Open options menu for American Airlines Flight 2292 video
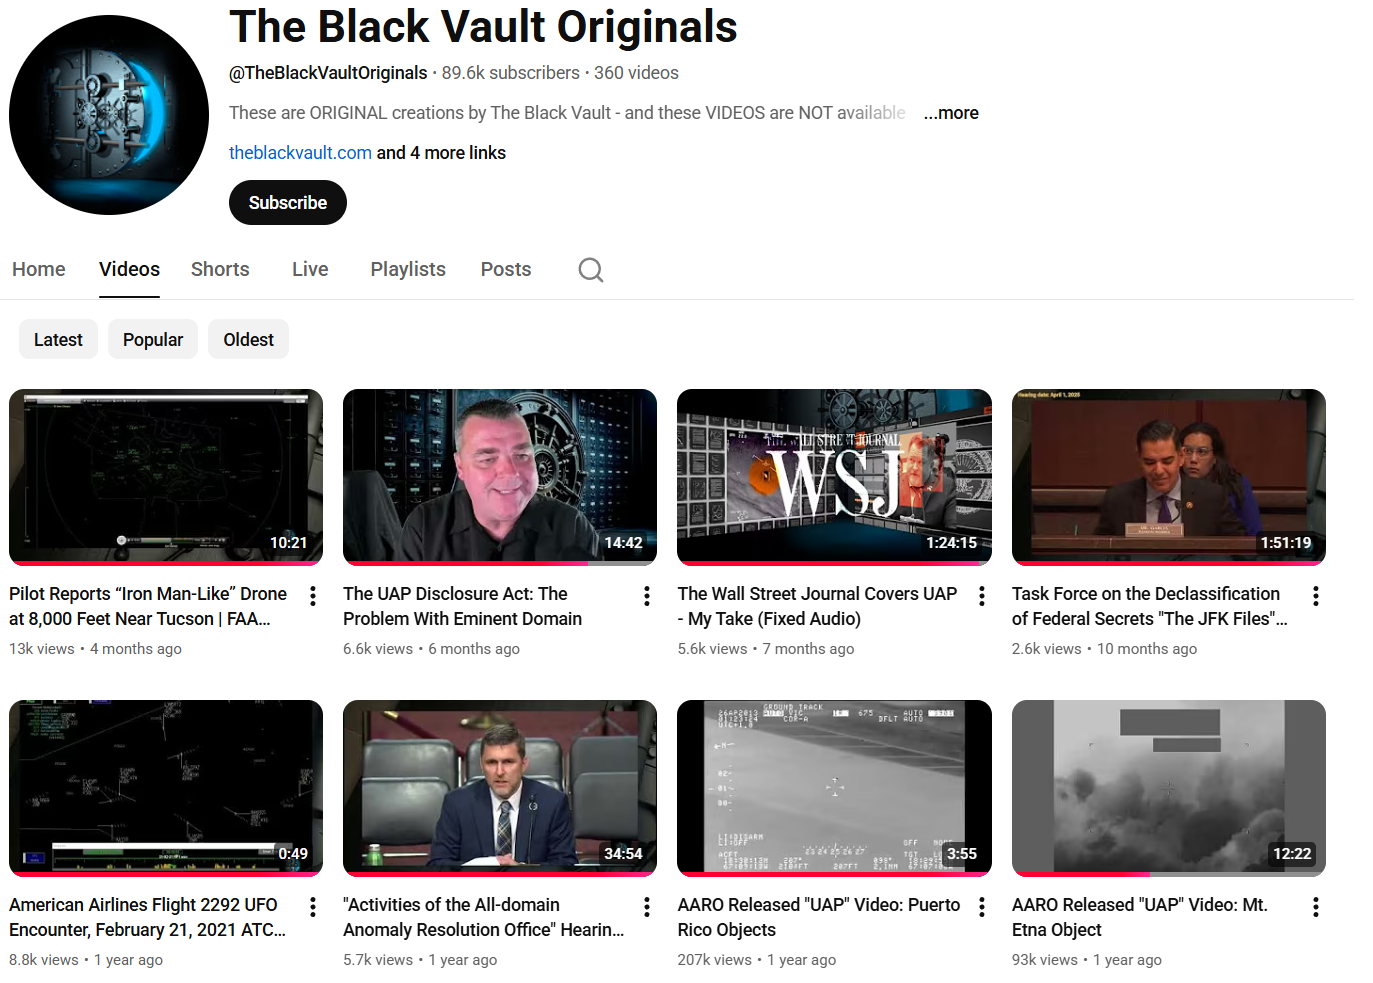 point(313,907)
